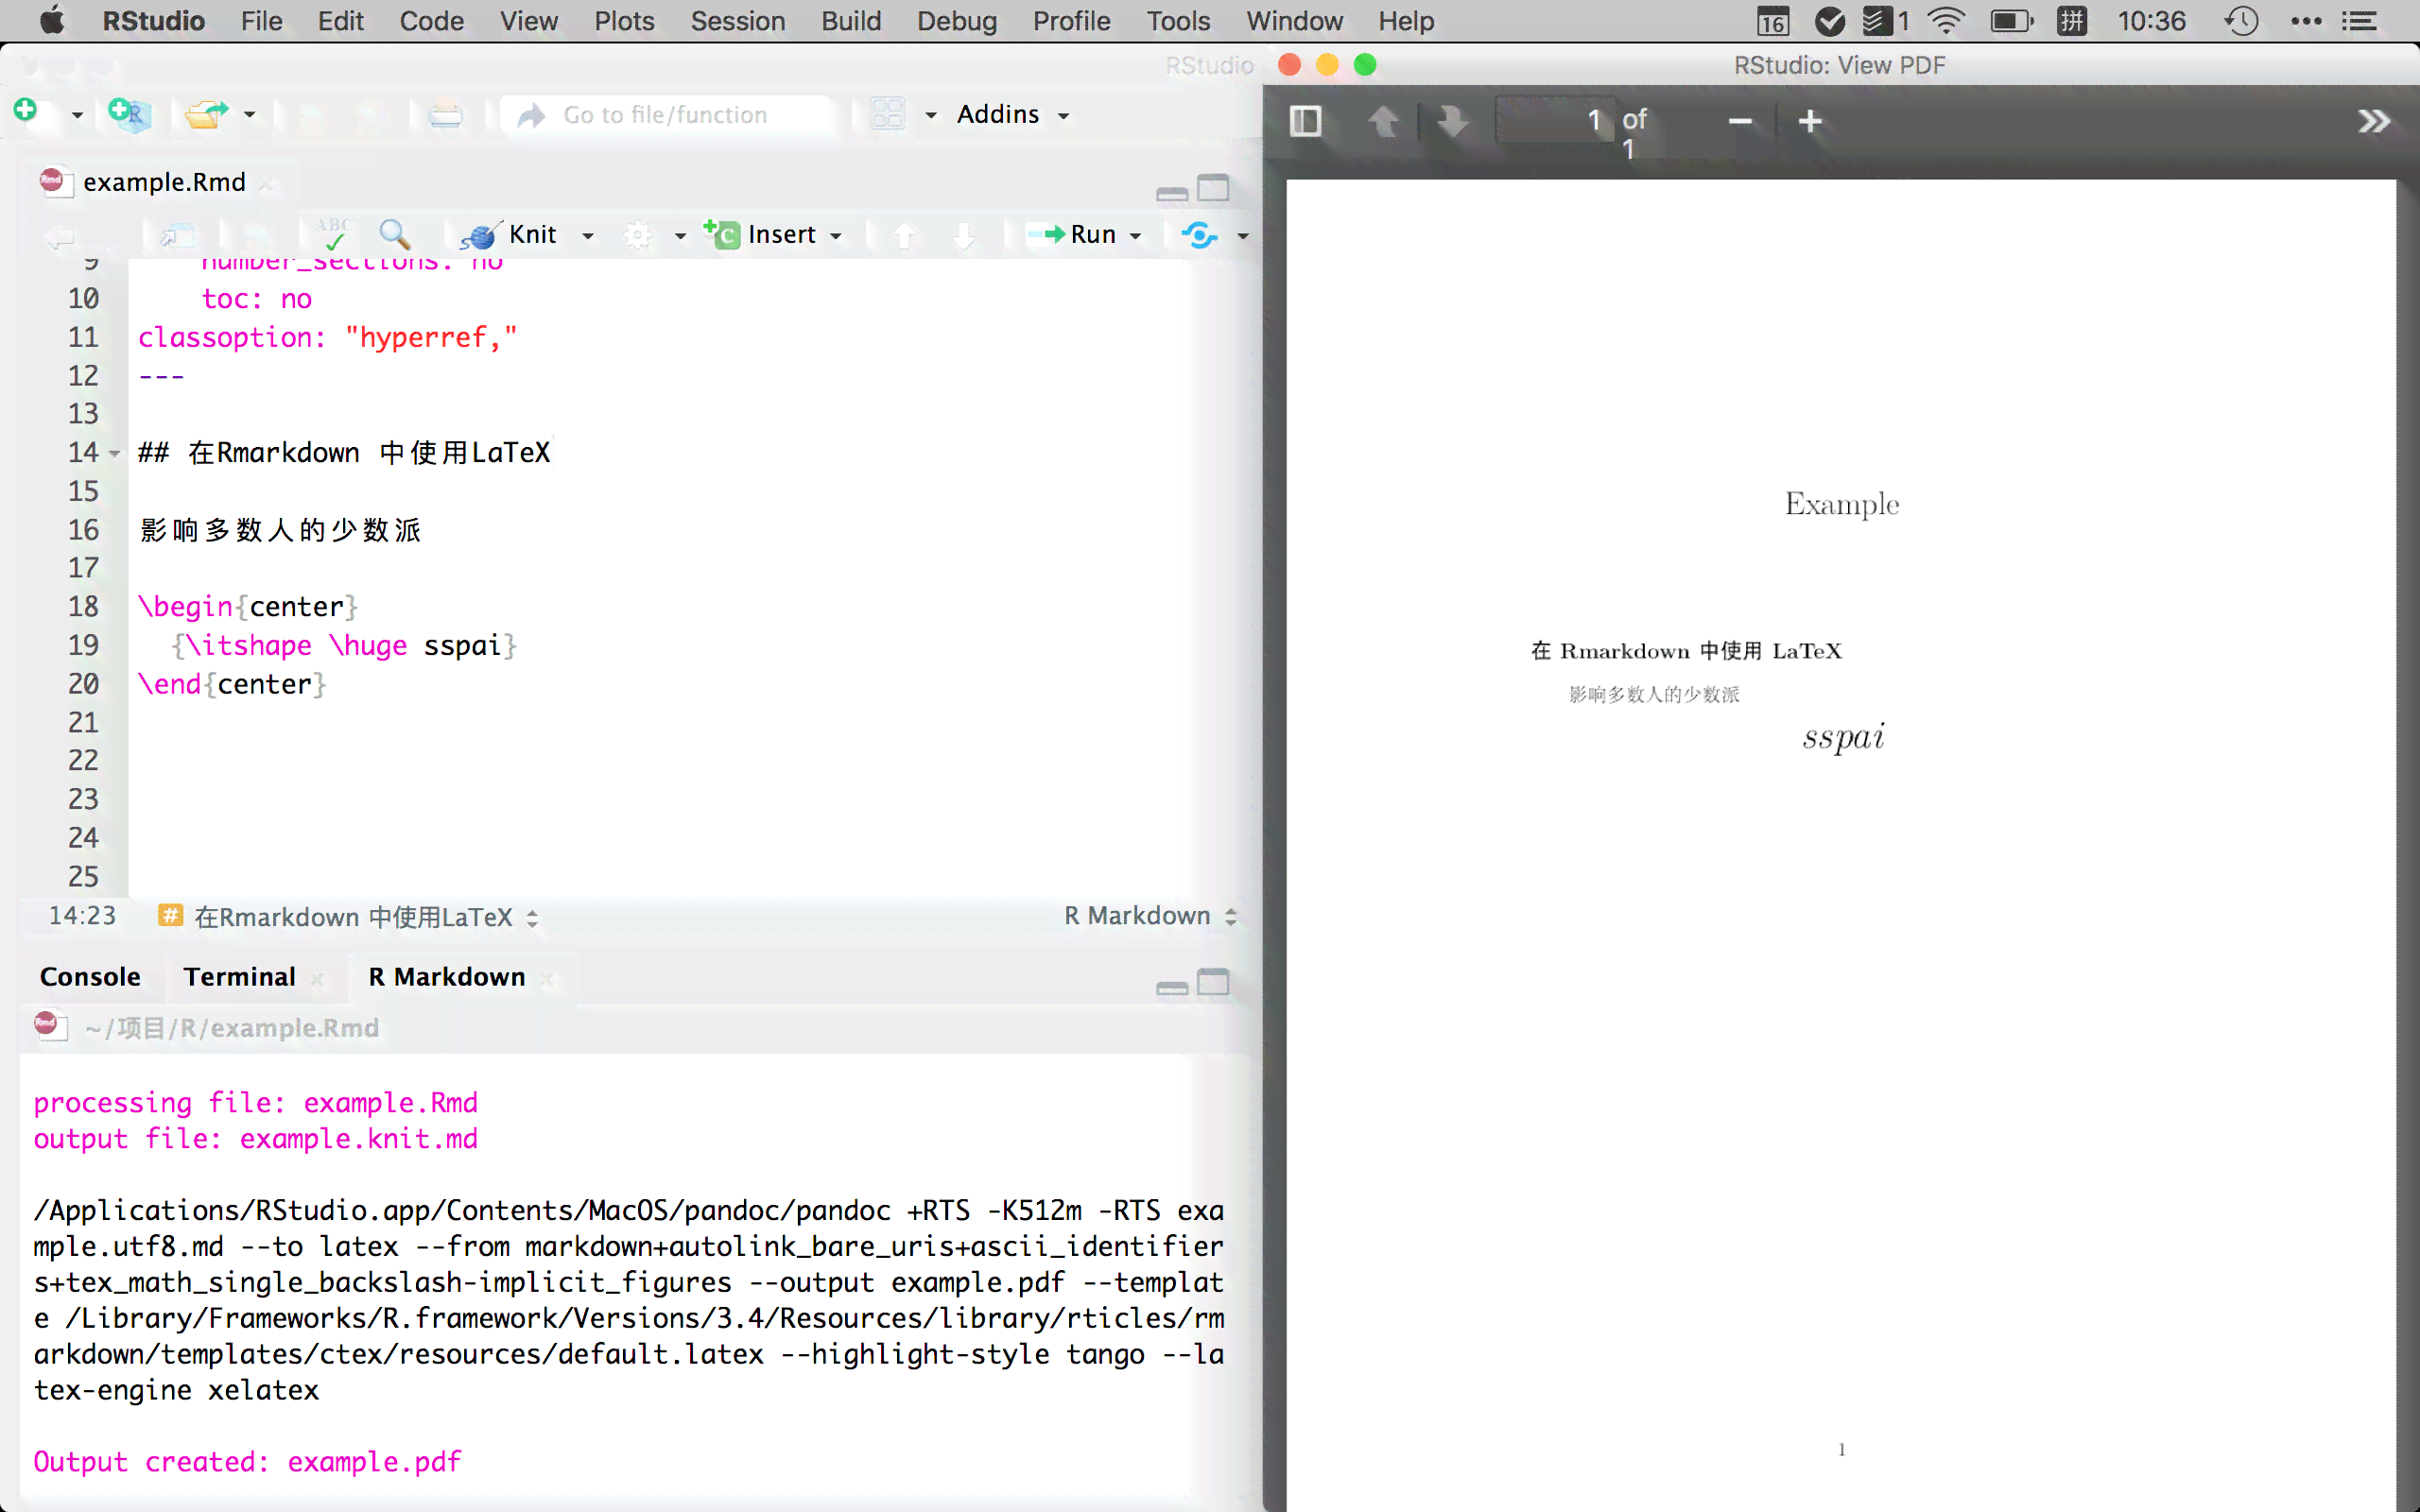Click the Open File folder icon
The width and height of the screenshot is (2420, 1512).
click(x=207, y=114)
